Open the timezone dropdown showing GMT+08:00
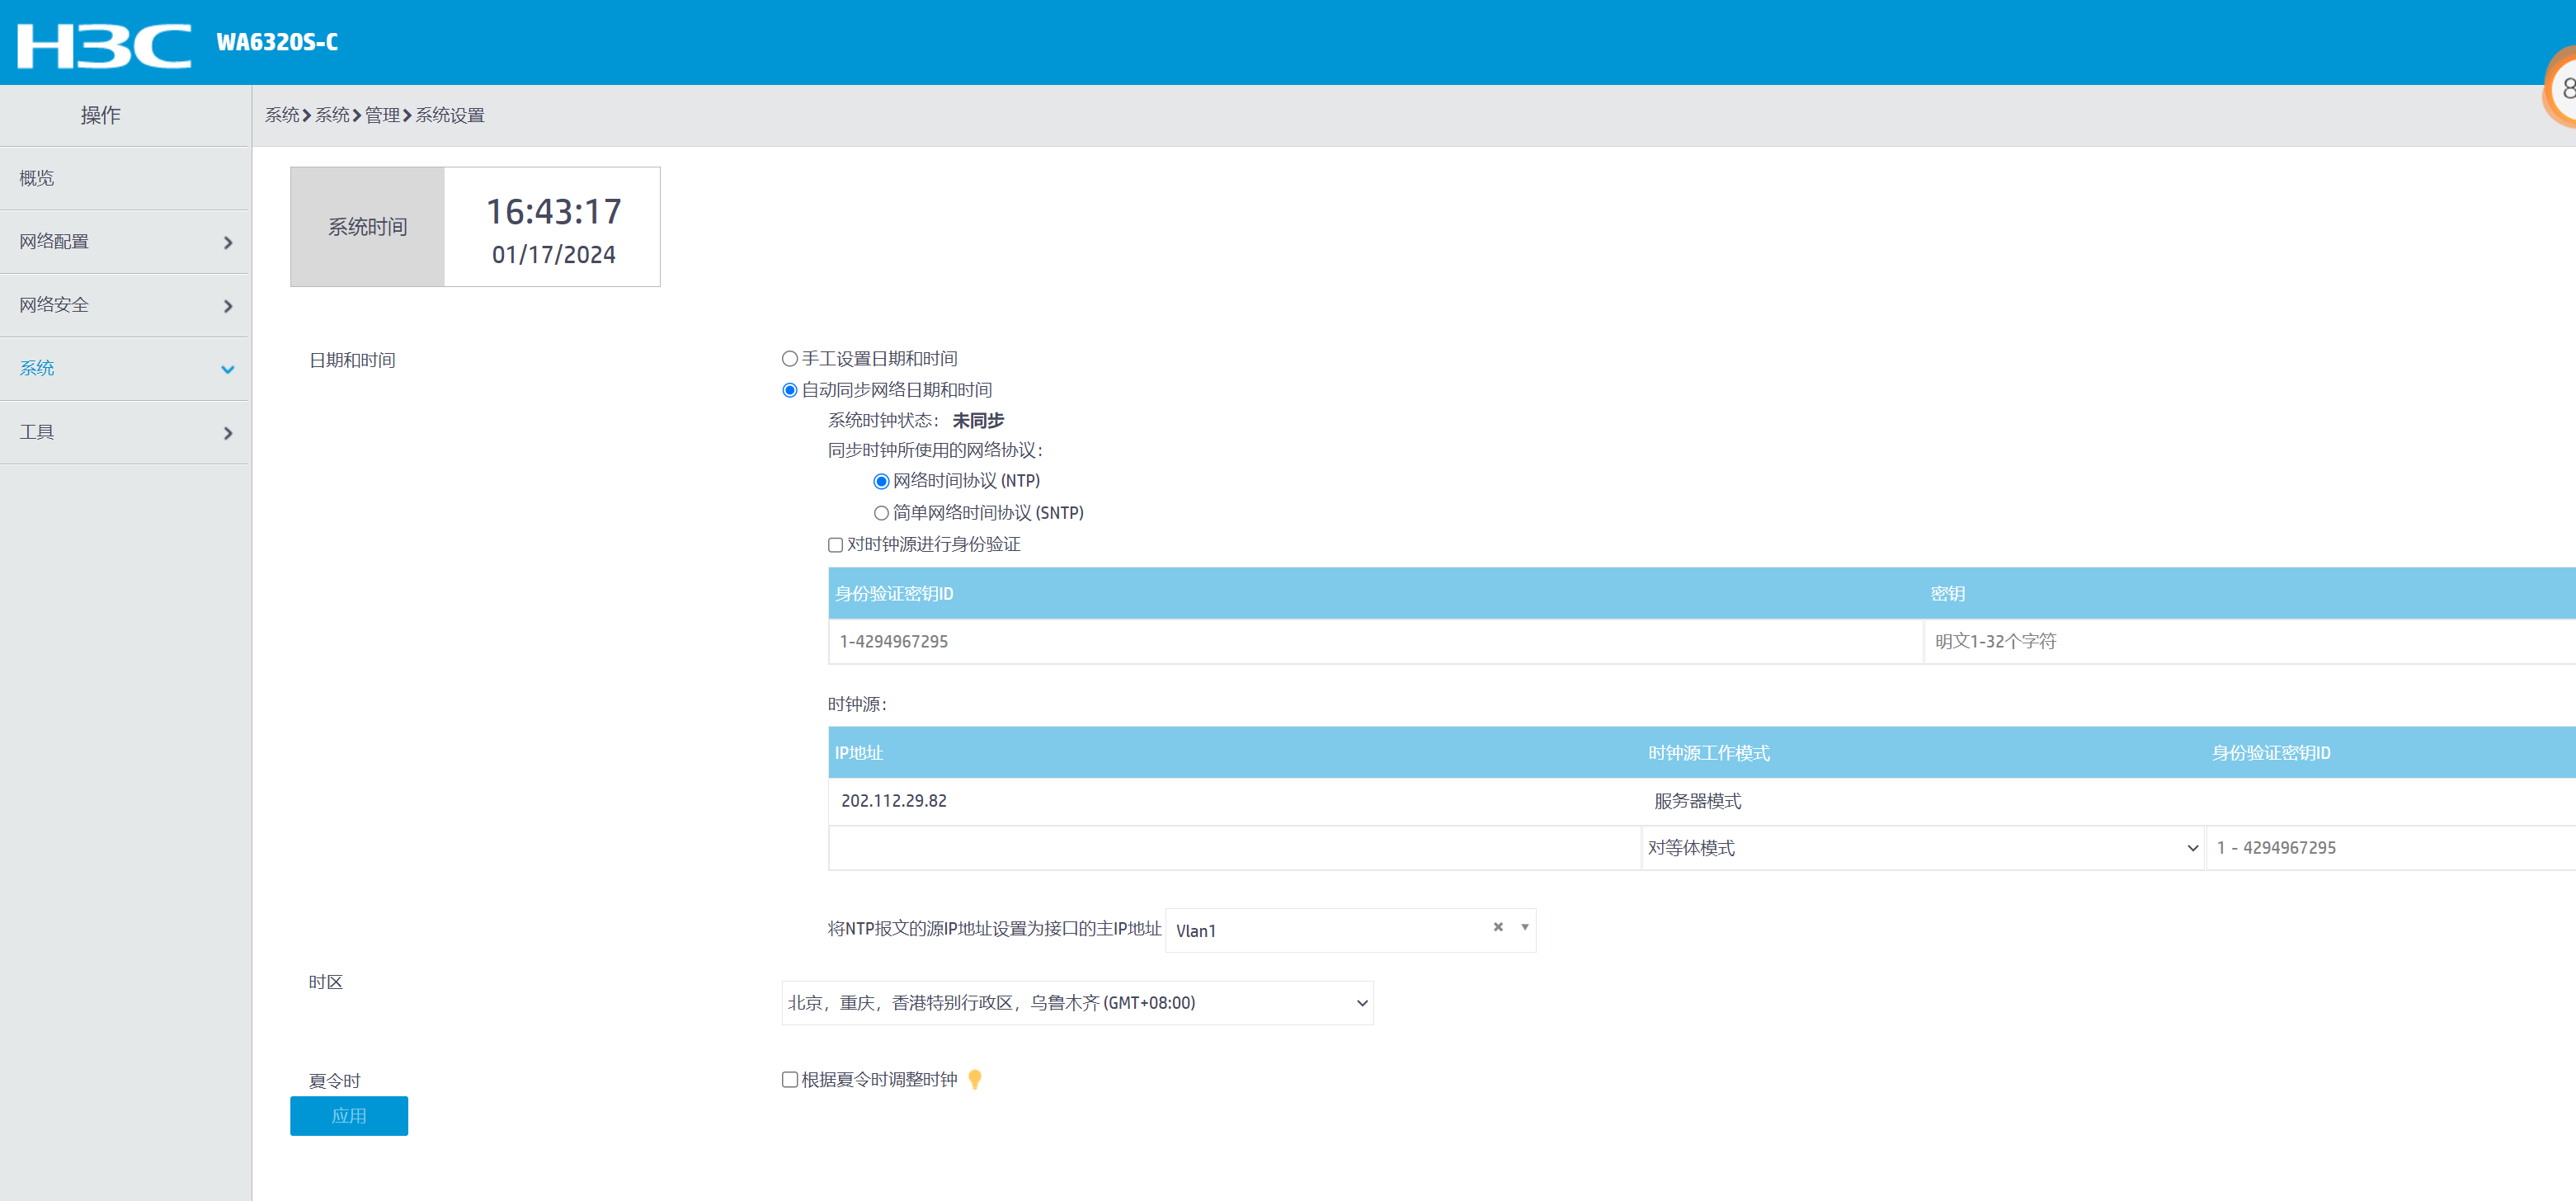Image resolution: width=2576 pixels, height=1201 pixels. click(x=1077, y=1003)
